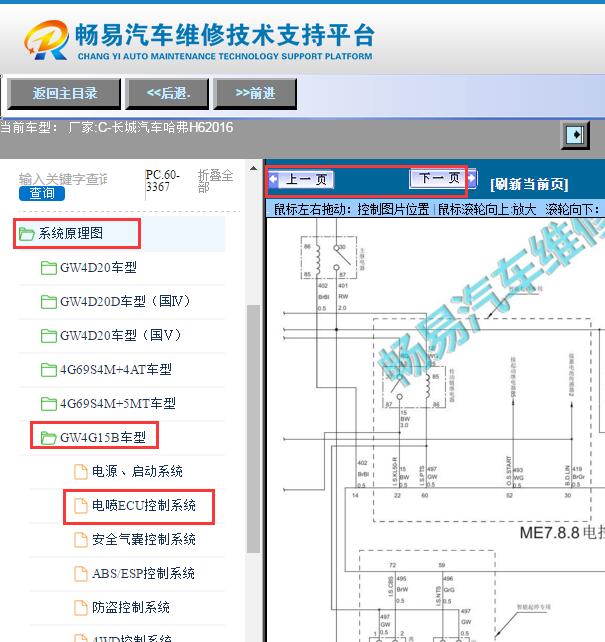Click the right arrow icon beside 下一页
This screenshot has width=605, height=642.
coord(472,178)
